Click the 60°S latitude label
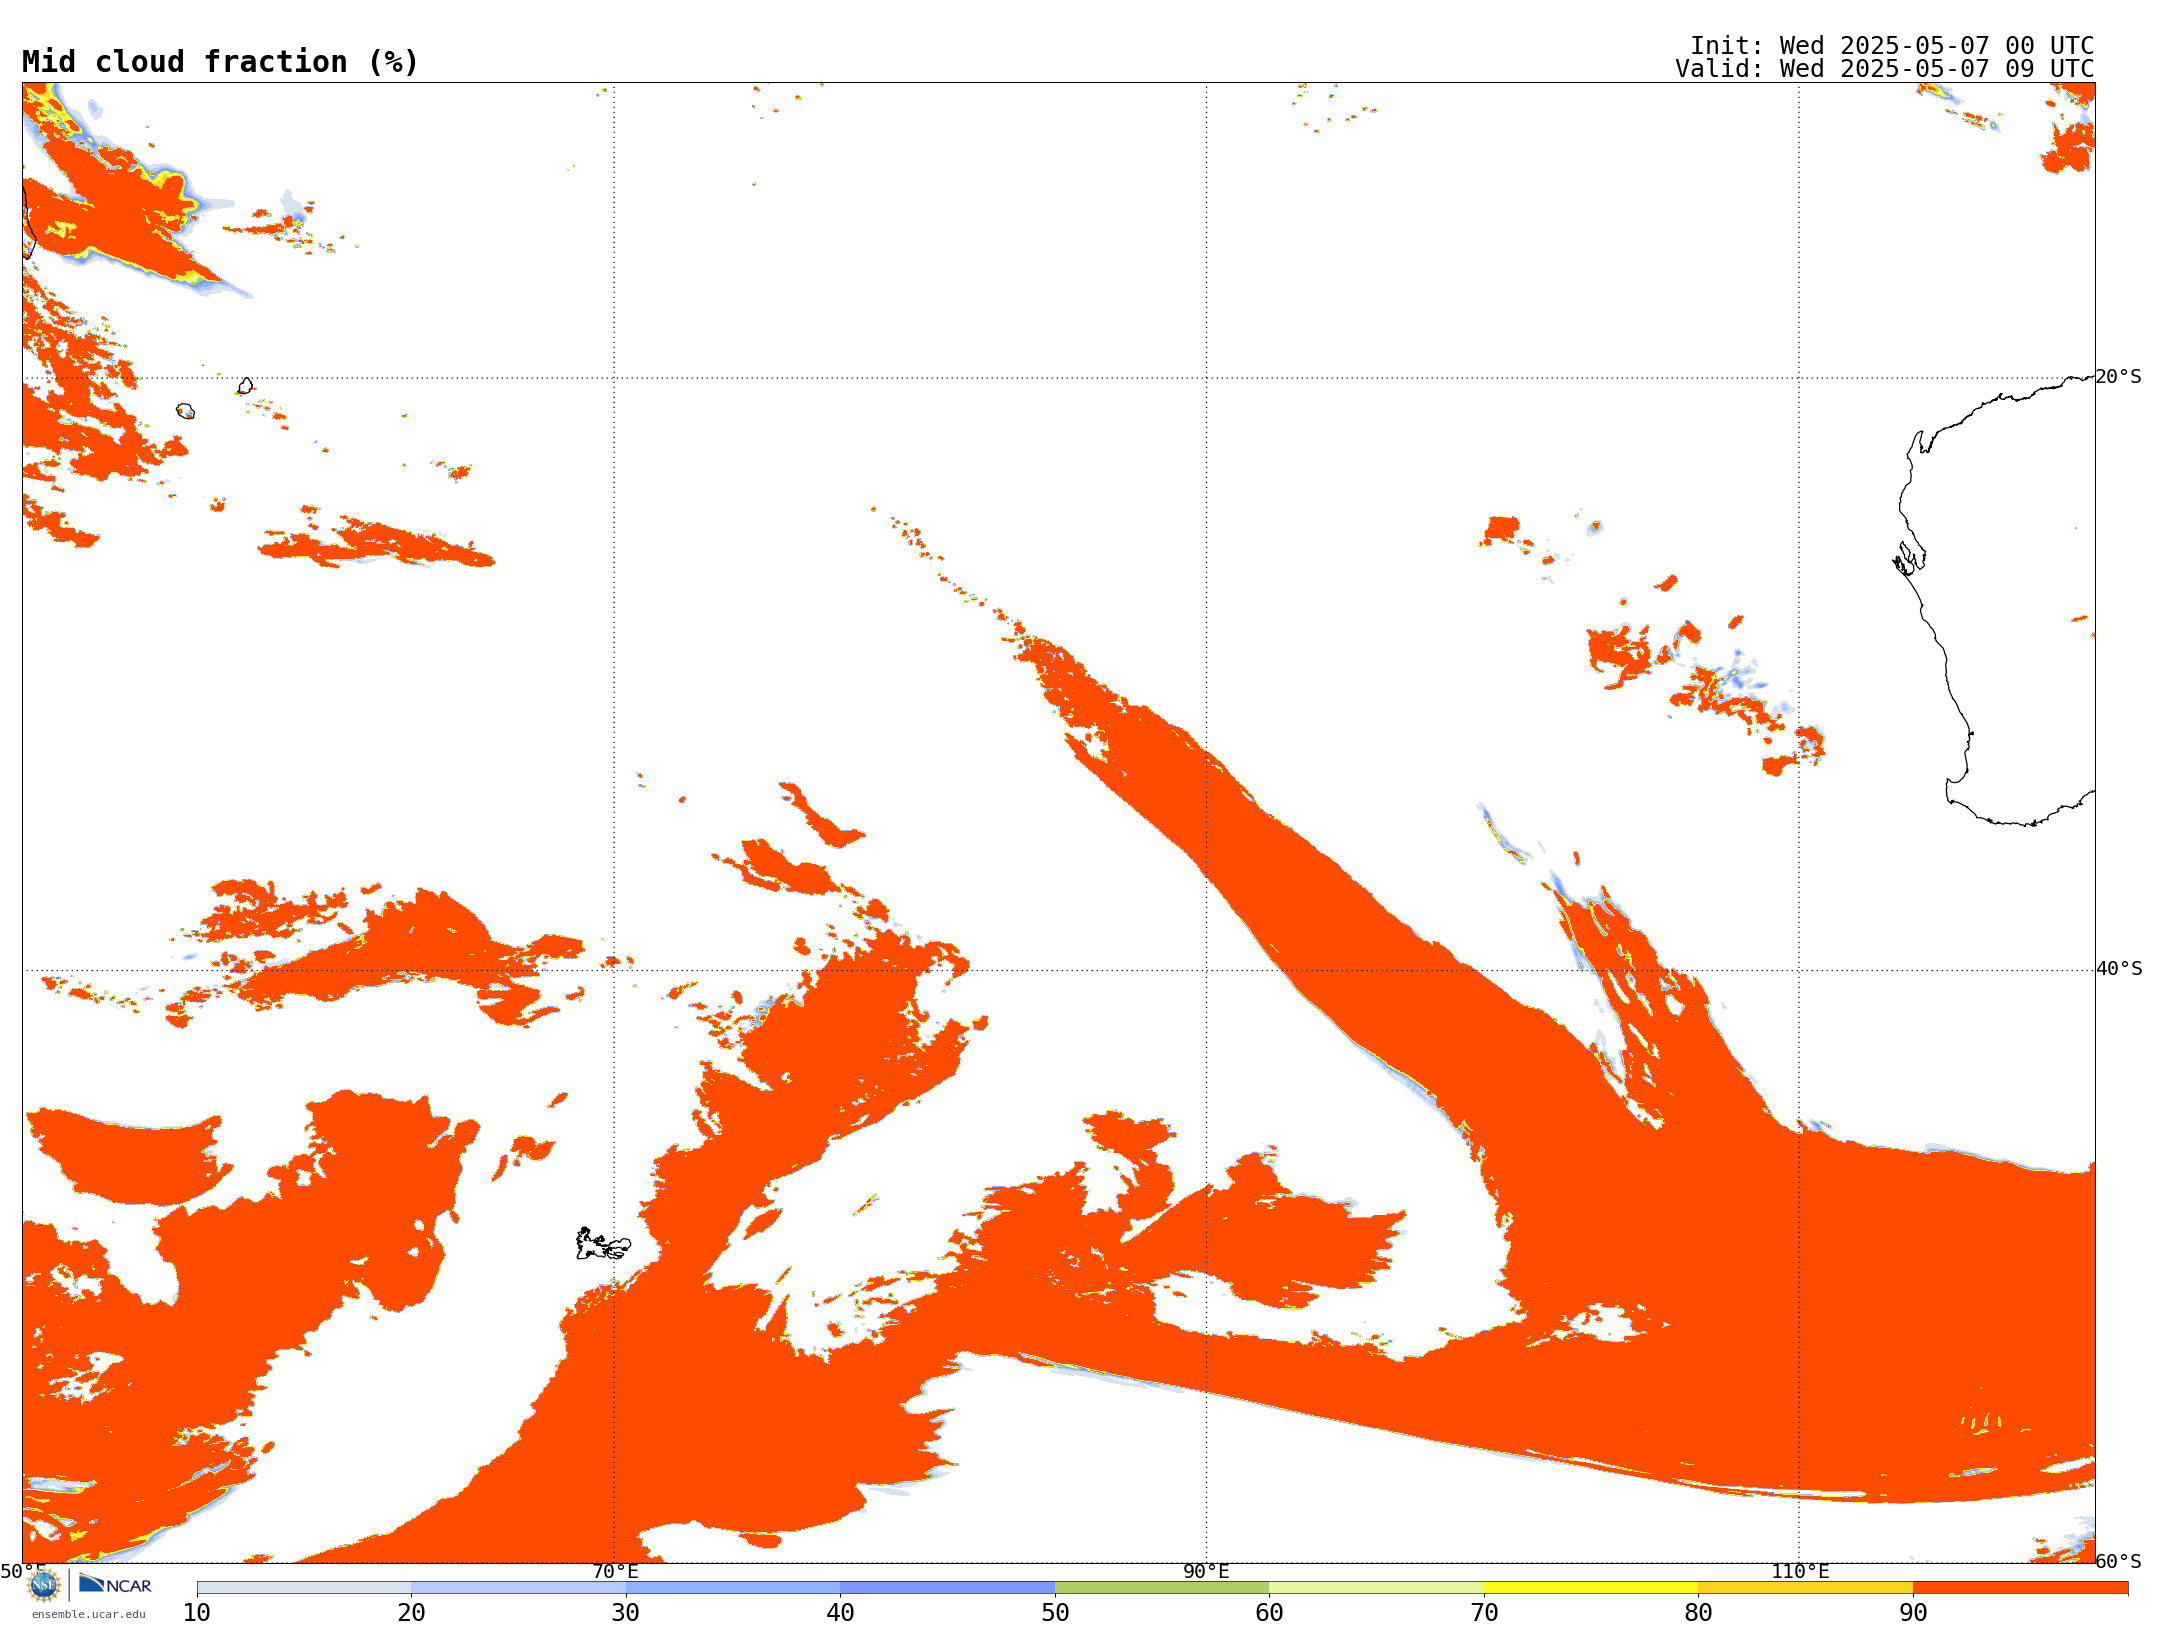Screen dimensions: 2160x1626 click(x=2119, y=1561)
